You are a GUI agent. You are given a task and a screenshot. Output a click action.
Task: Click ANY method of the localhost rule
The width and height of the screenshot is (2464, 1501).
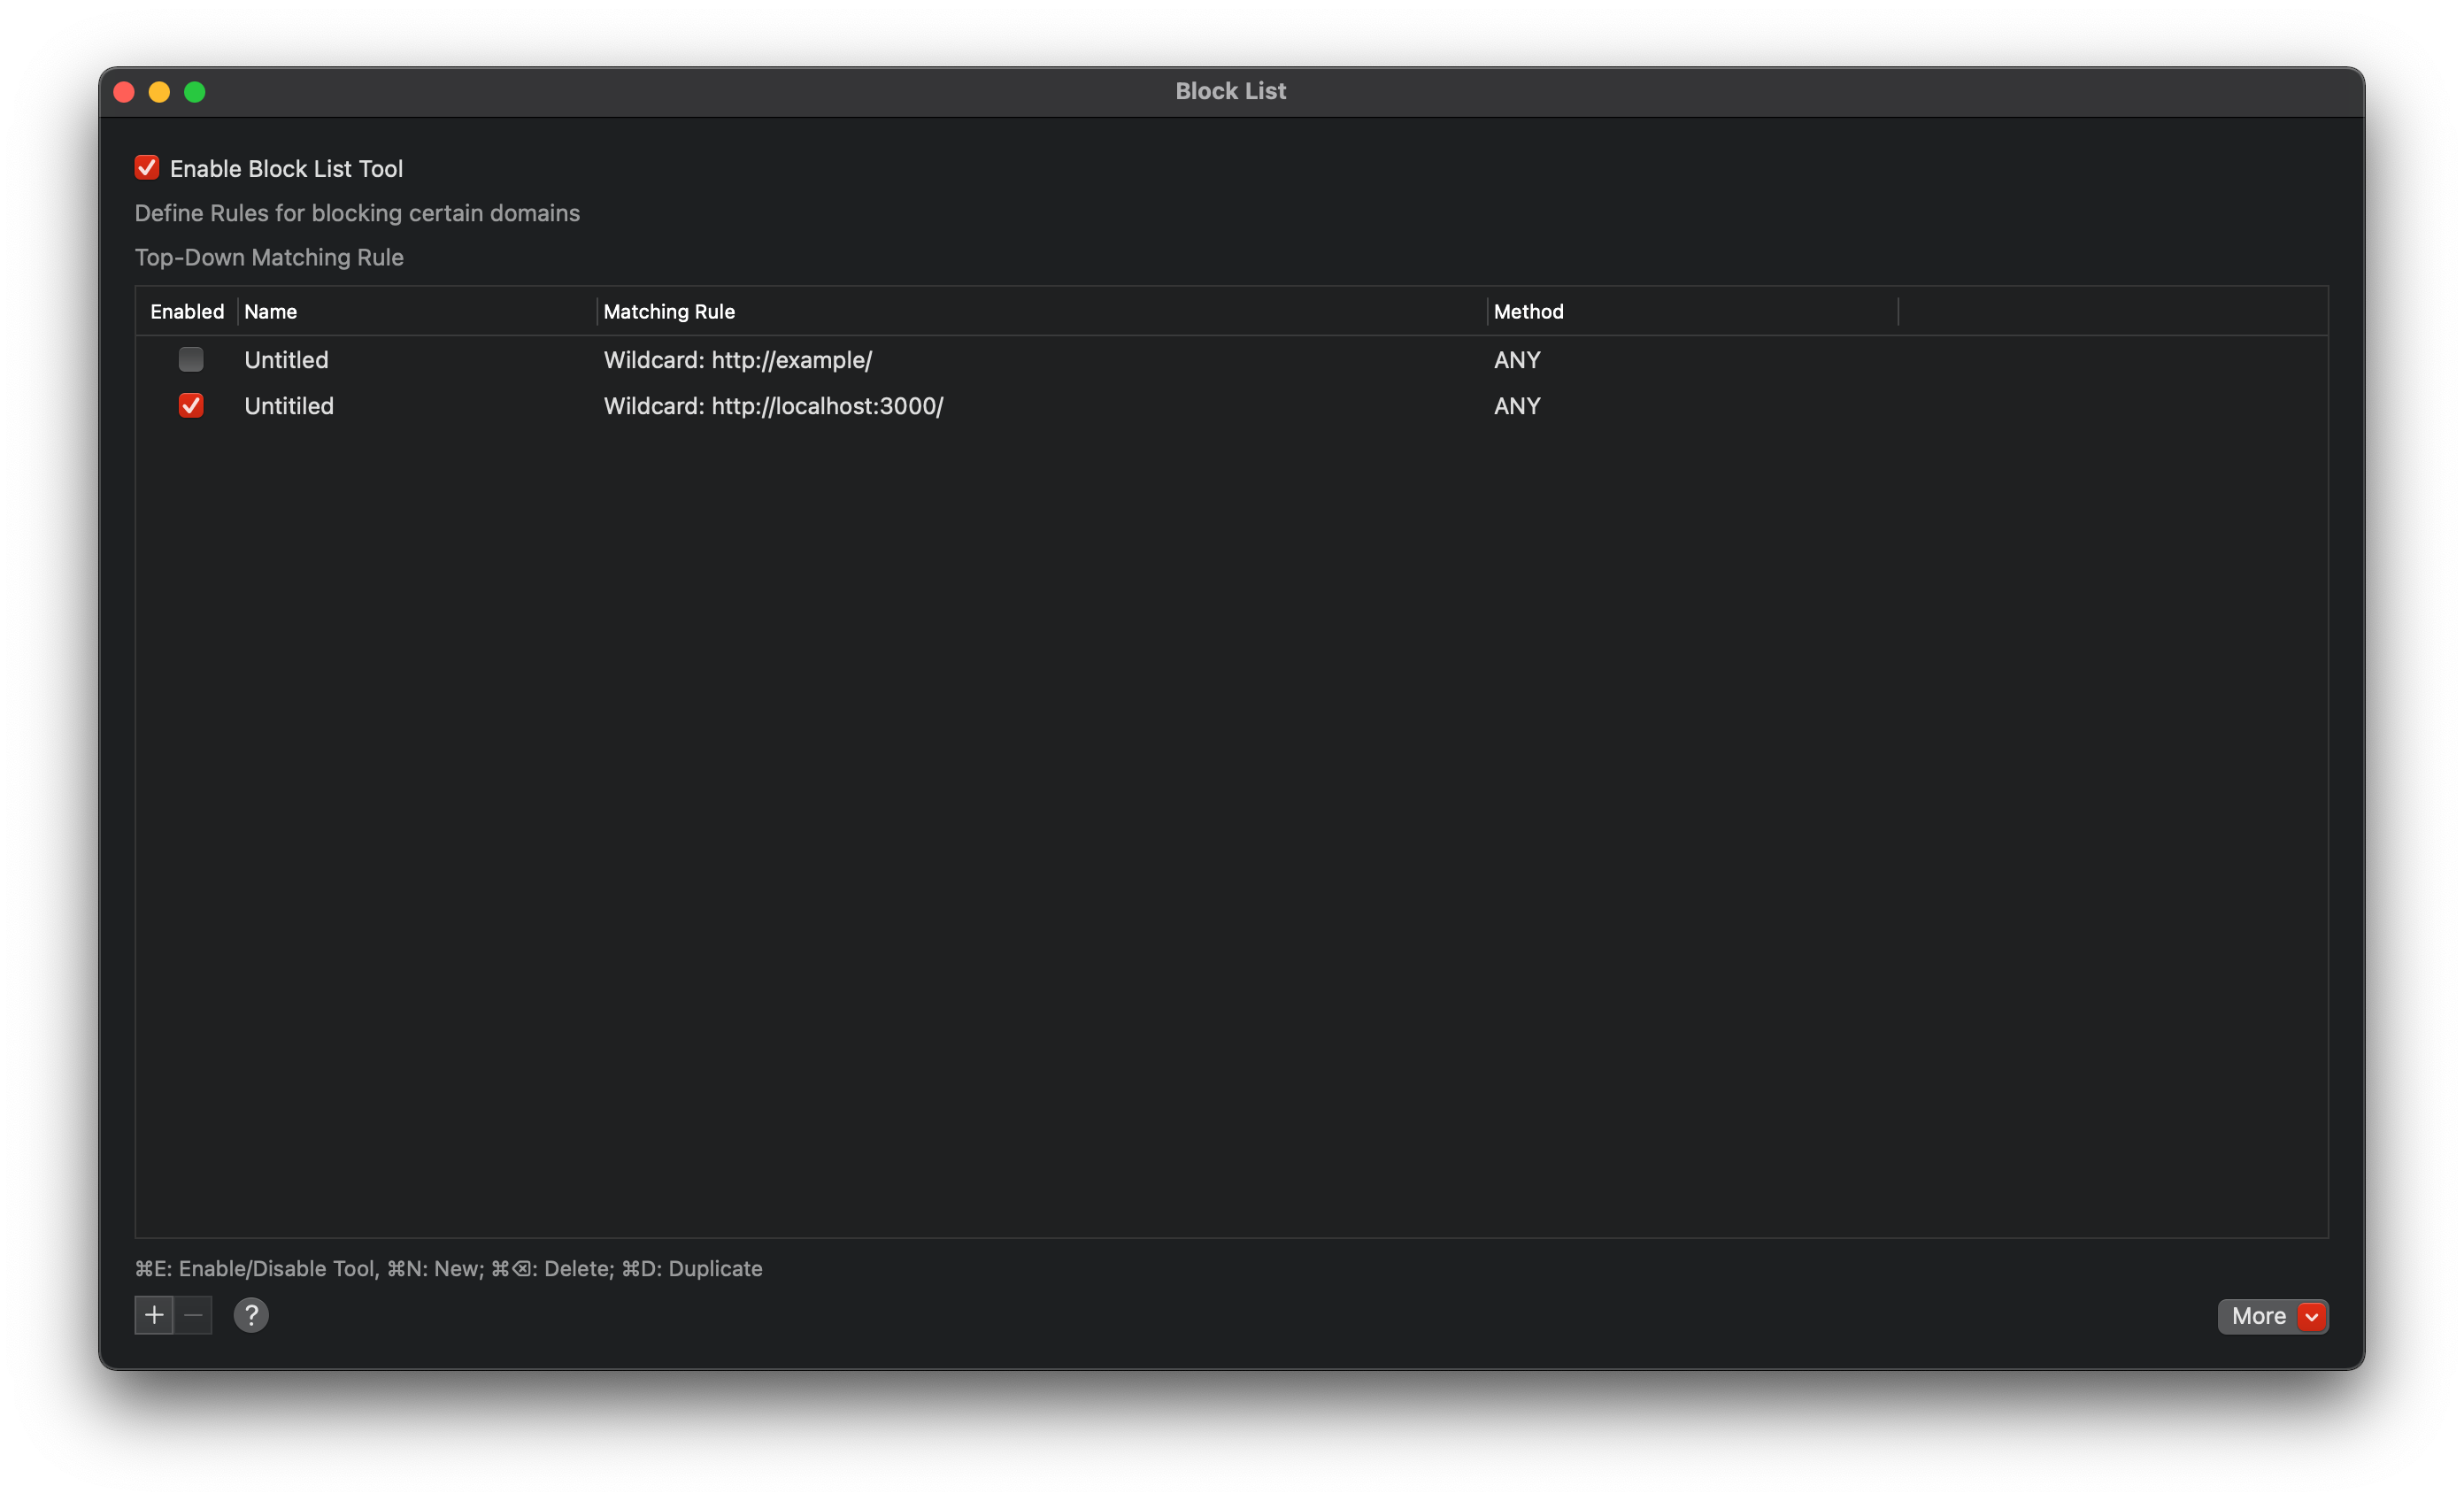(1516, 406)
